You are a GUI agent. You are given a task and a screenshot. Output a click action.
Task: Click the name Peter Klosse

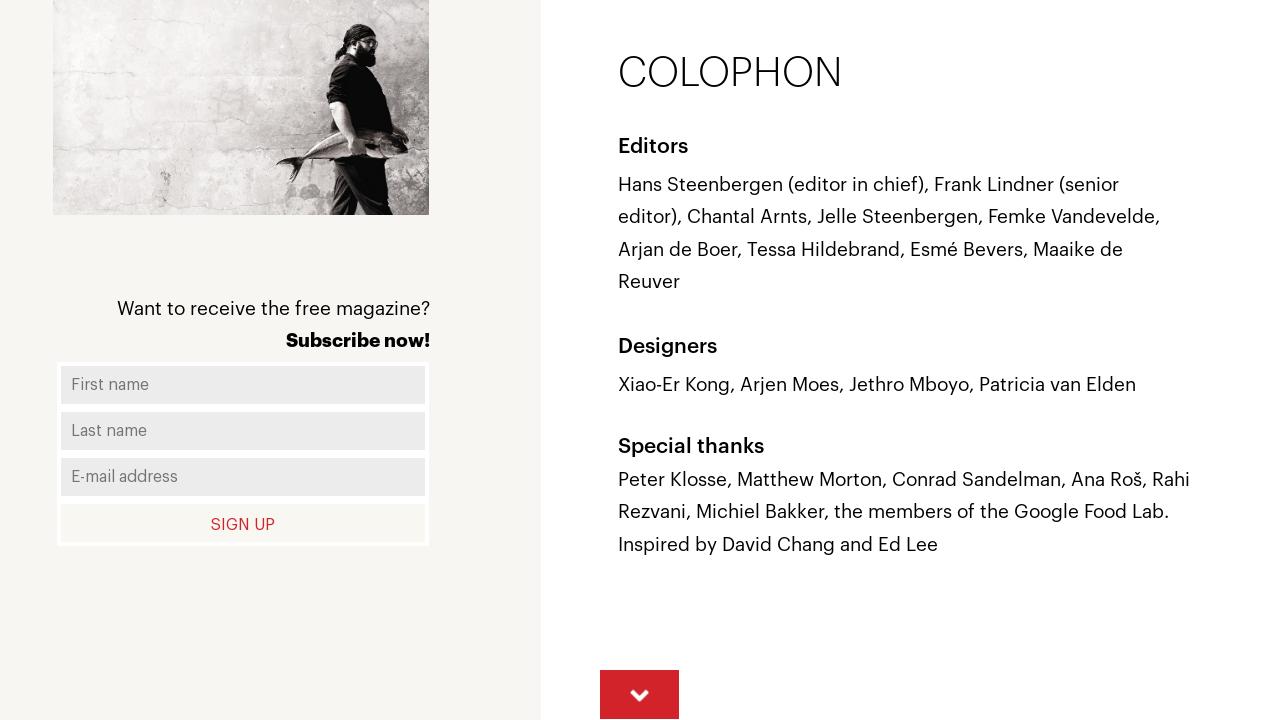click(x=672, y=479)
